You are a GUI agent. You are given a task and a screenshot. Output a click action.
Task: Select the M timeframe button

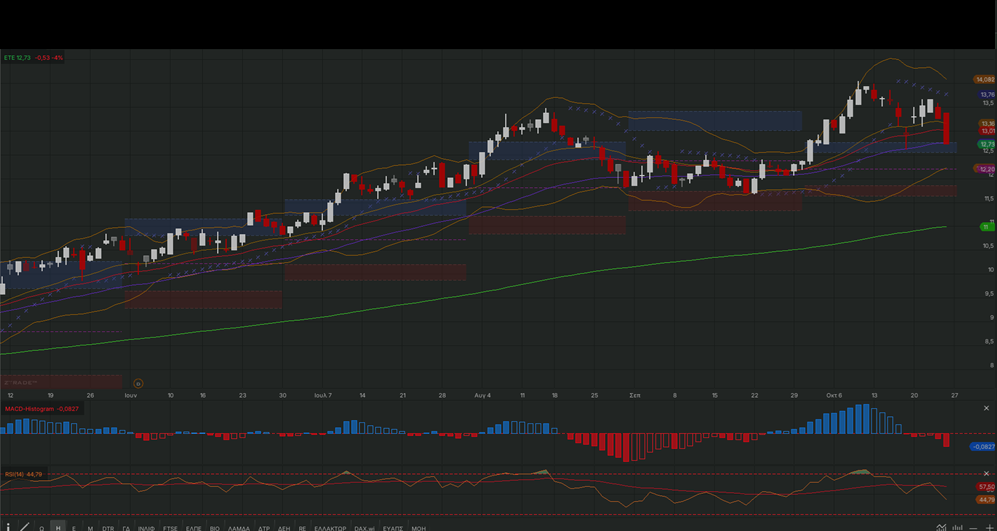90,528
